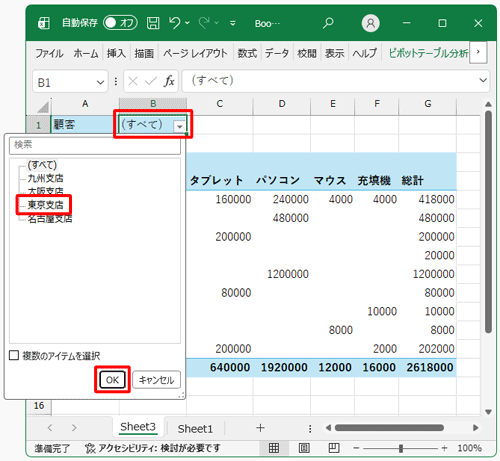
Task: Select (すべて) in the filter list
Action: [x=42, y=165]
